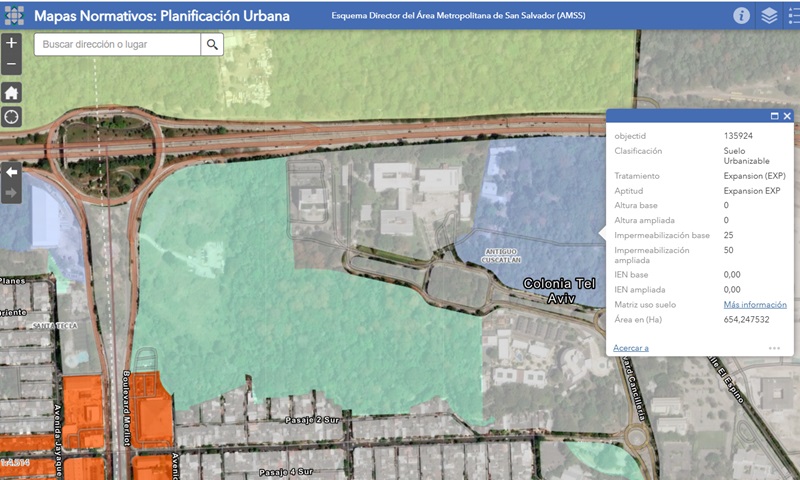Open the 'Más información' link
This screenshot has height=480, width=800.
click(x=755, y=304)
